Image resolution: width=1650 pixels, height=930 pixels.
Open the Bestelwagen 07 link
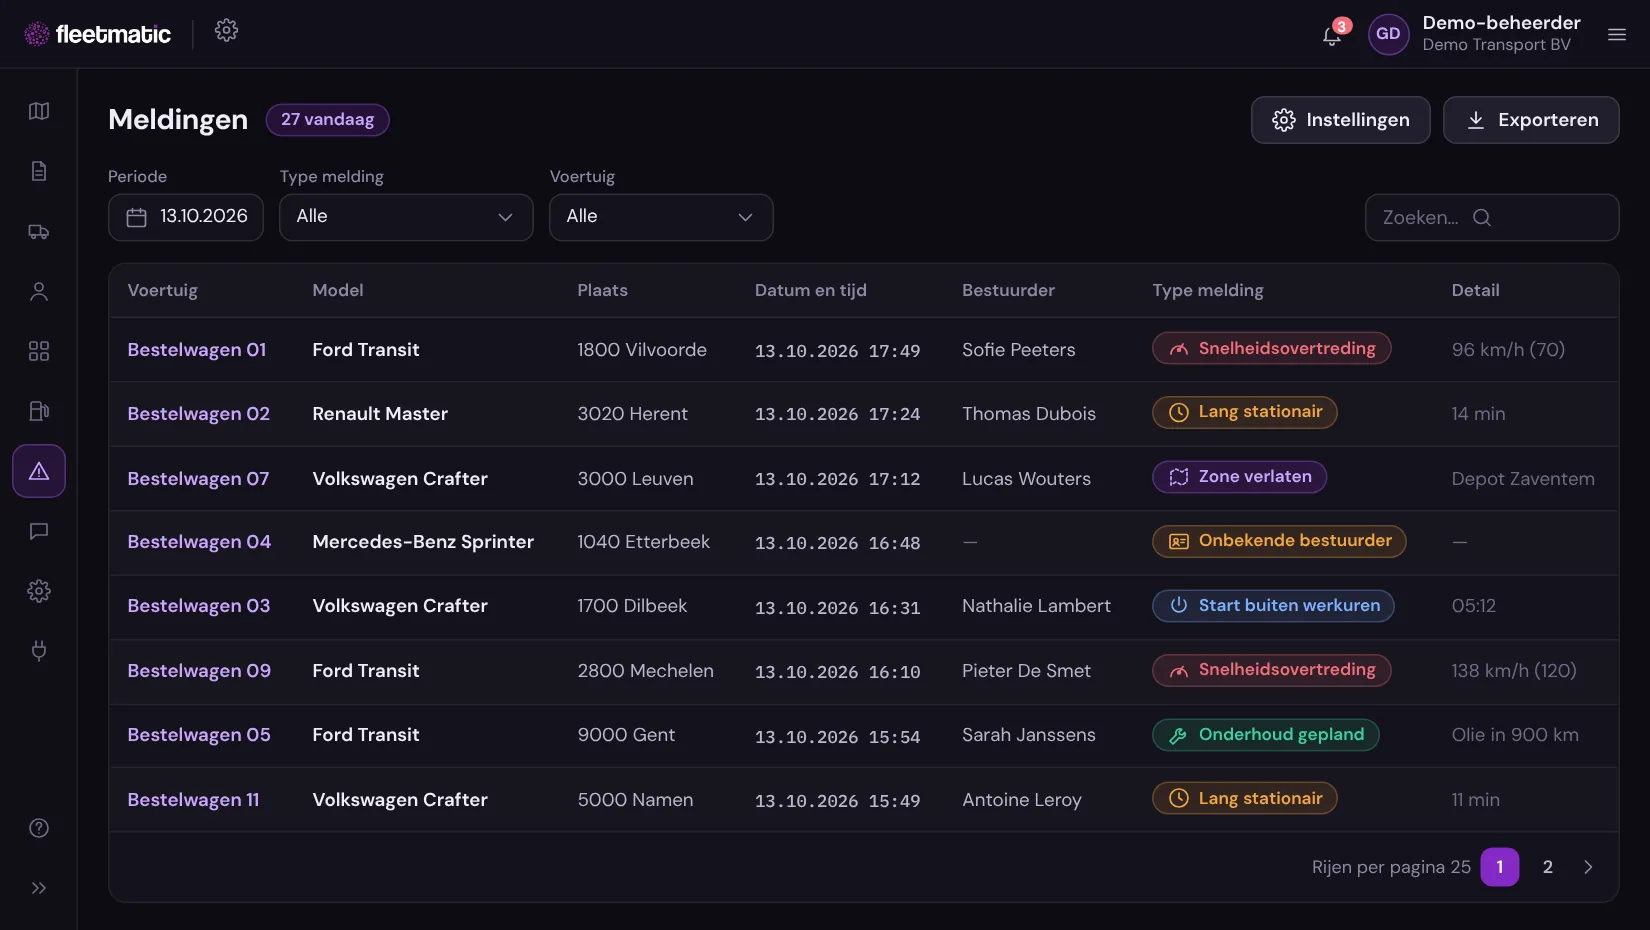coord(198,479)
